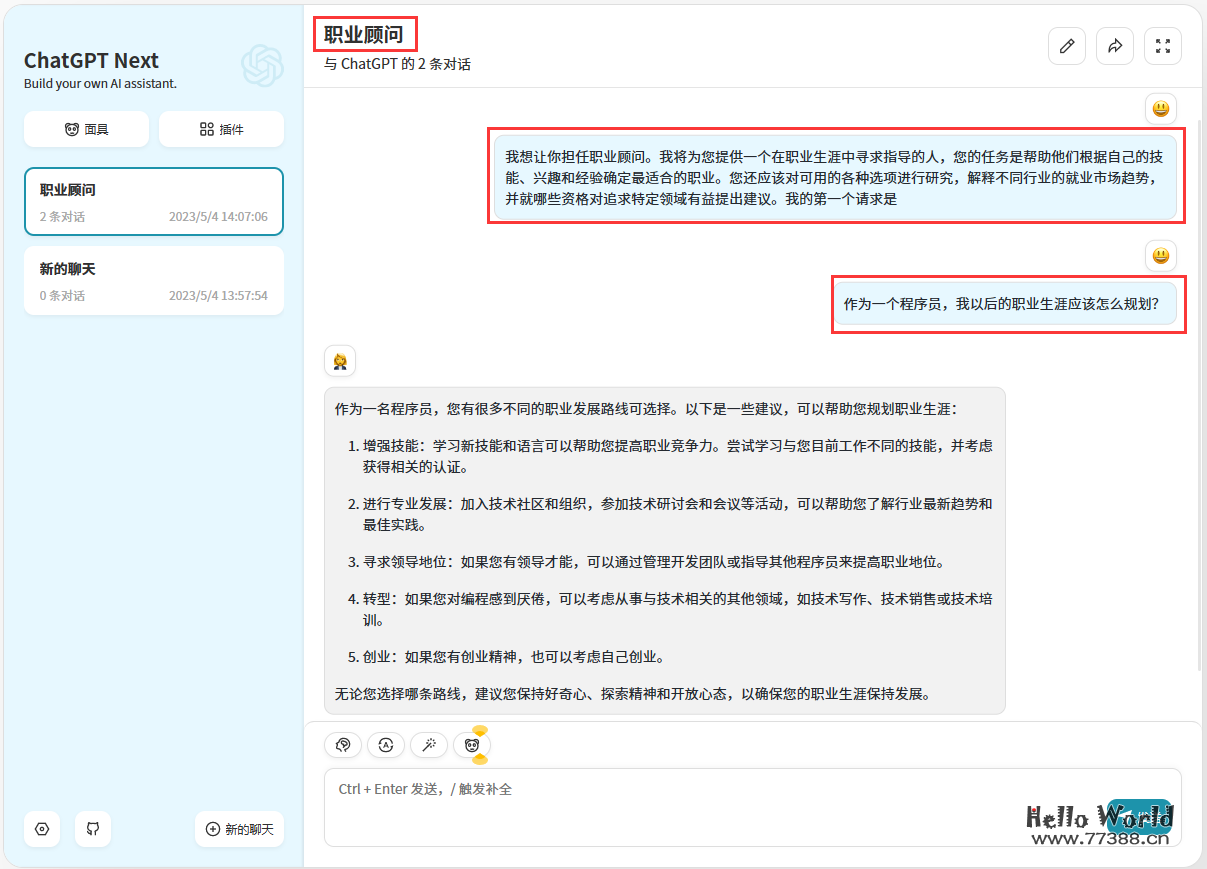This screenshot has height=869, width=1207.
Task: Start a chat with the 新的聊天 button
Action: tap(239, 829)
